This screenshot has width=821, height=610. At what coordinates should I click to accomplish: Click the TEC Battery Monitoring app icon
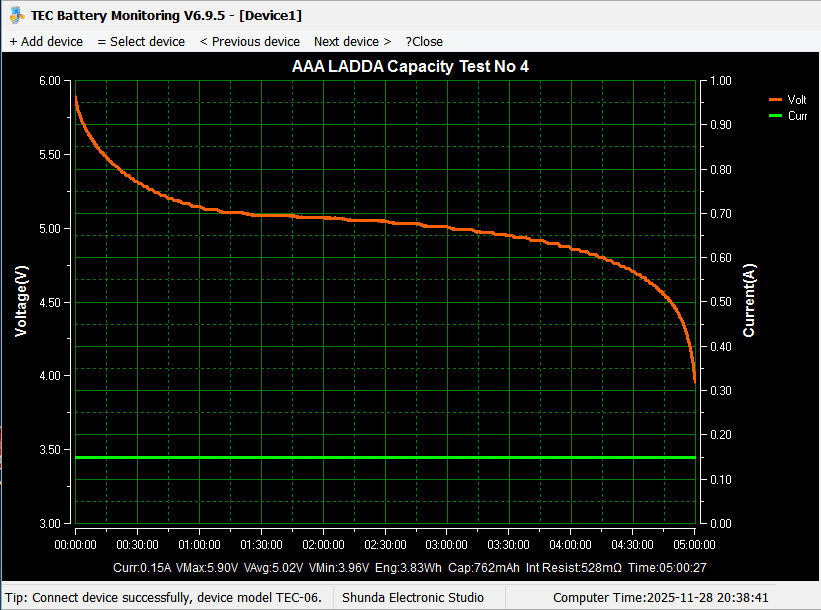[17, 15]
